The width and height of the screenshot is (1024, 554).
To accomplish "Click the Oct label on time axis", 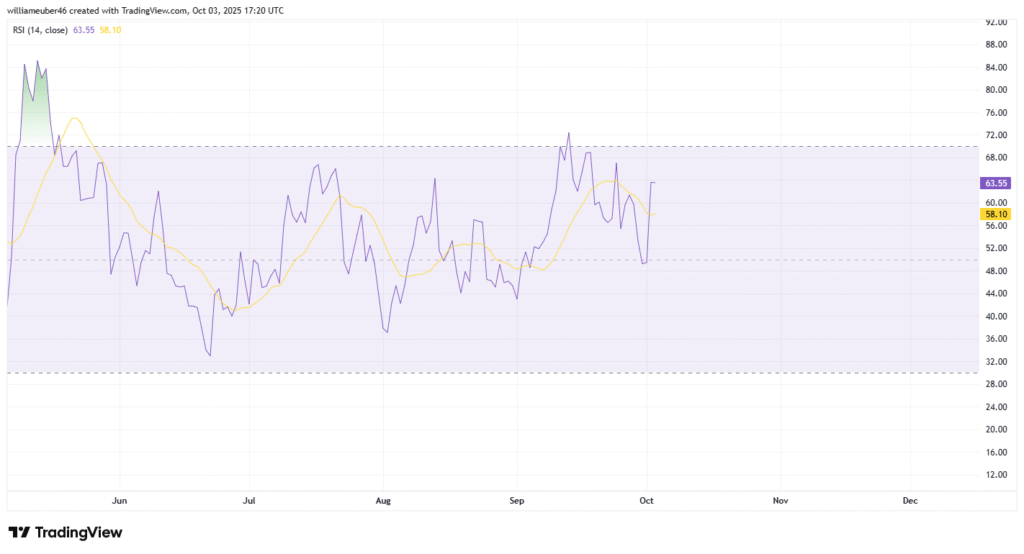I will (x=647, y=499).
